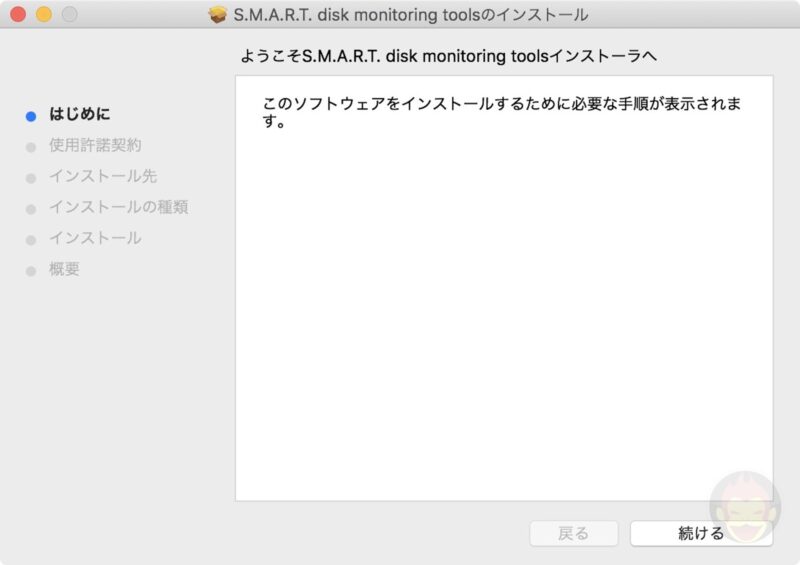The image size is (800, 565).
Task: Click the gray bullet beside 使用許諾契約
Action: pyautogui.click(x=31, y=147)
